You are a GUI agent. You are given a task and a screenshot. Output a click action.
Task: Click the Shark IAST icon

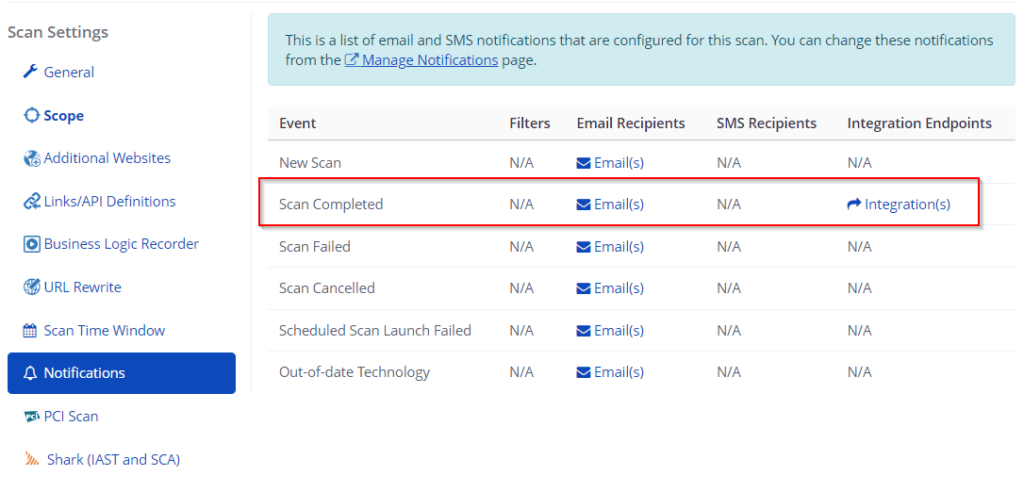[33, 459]
